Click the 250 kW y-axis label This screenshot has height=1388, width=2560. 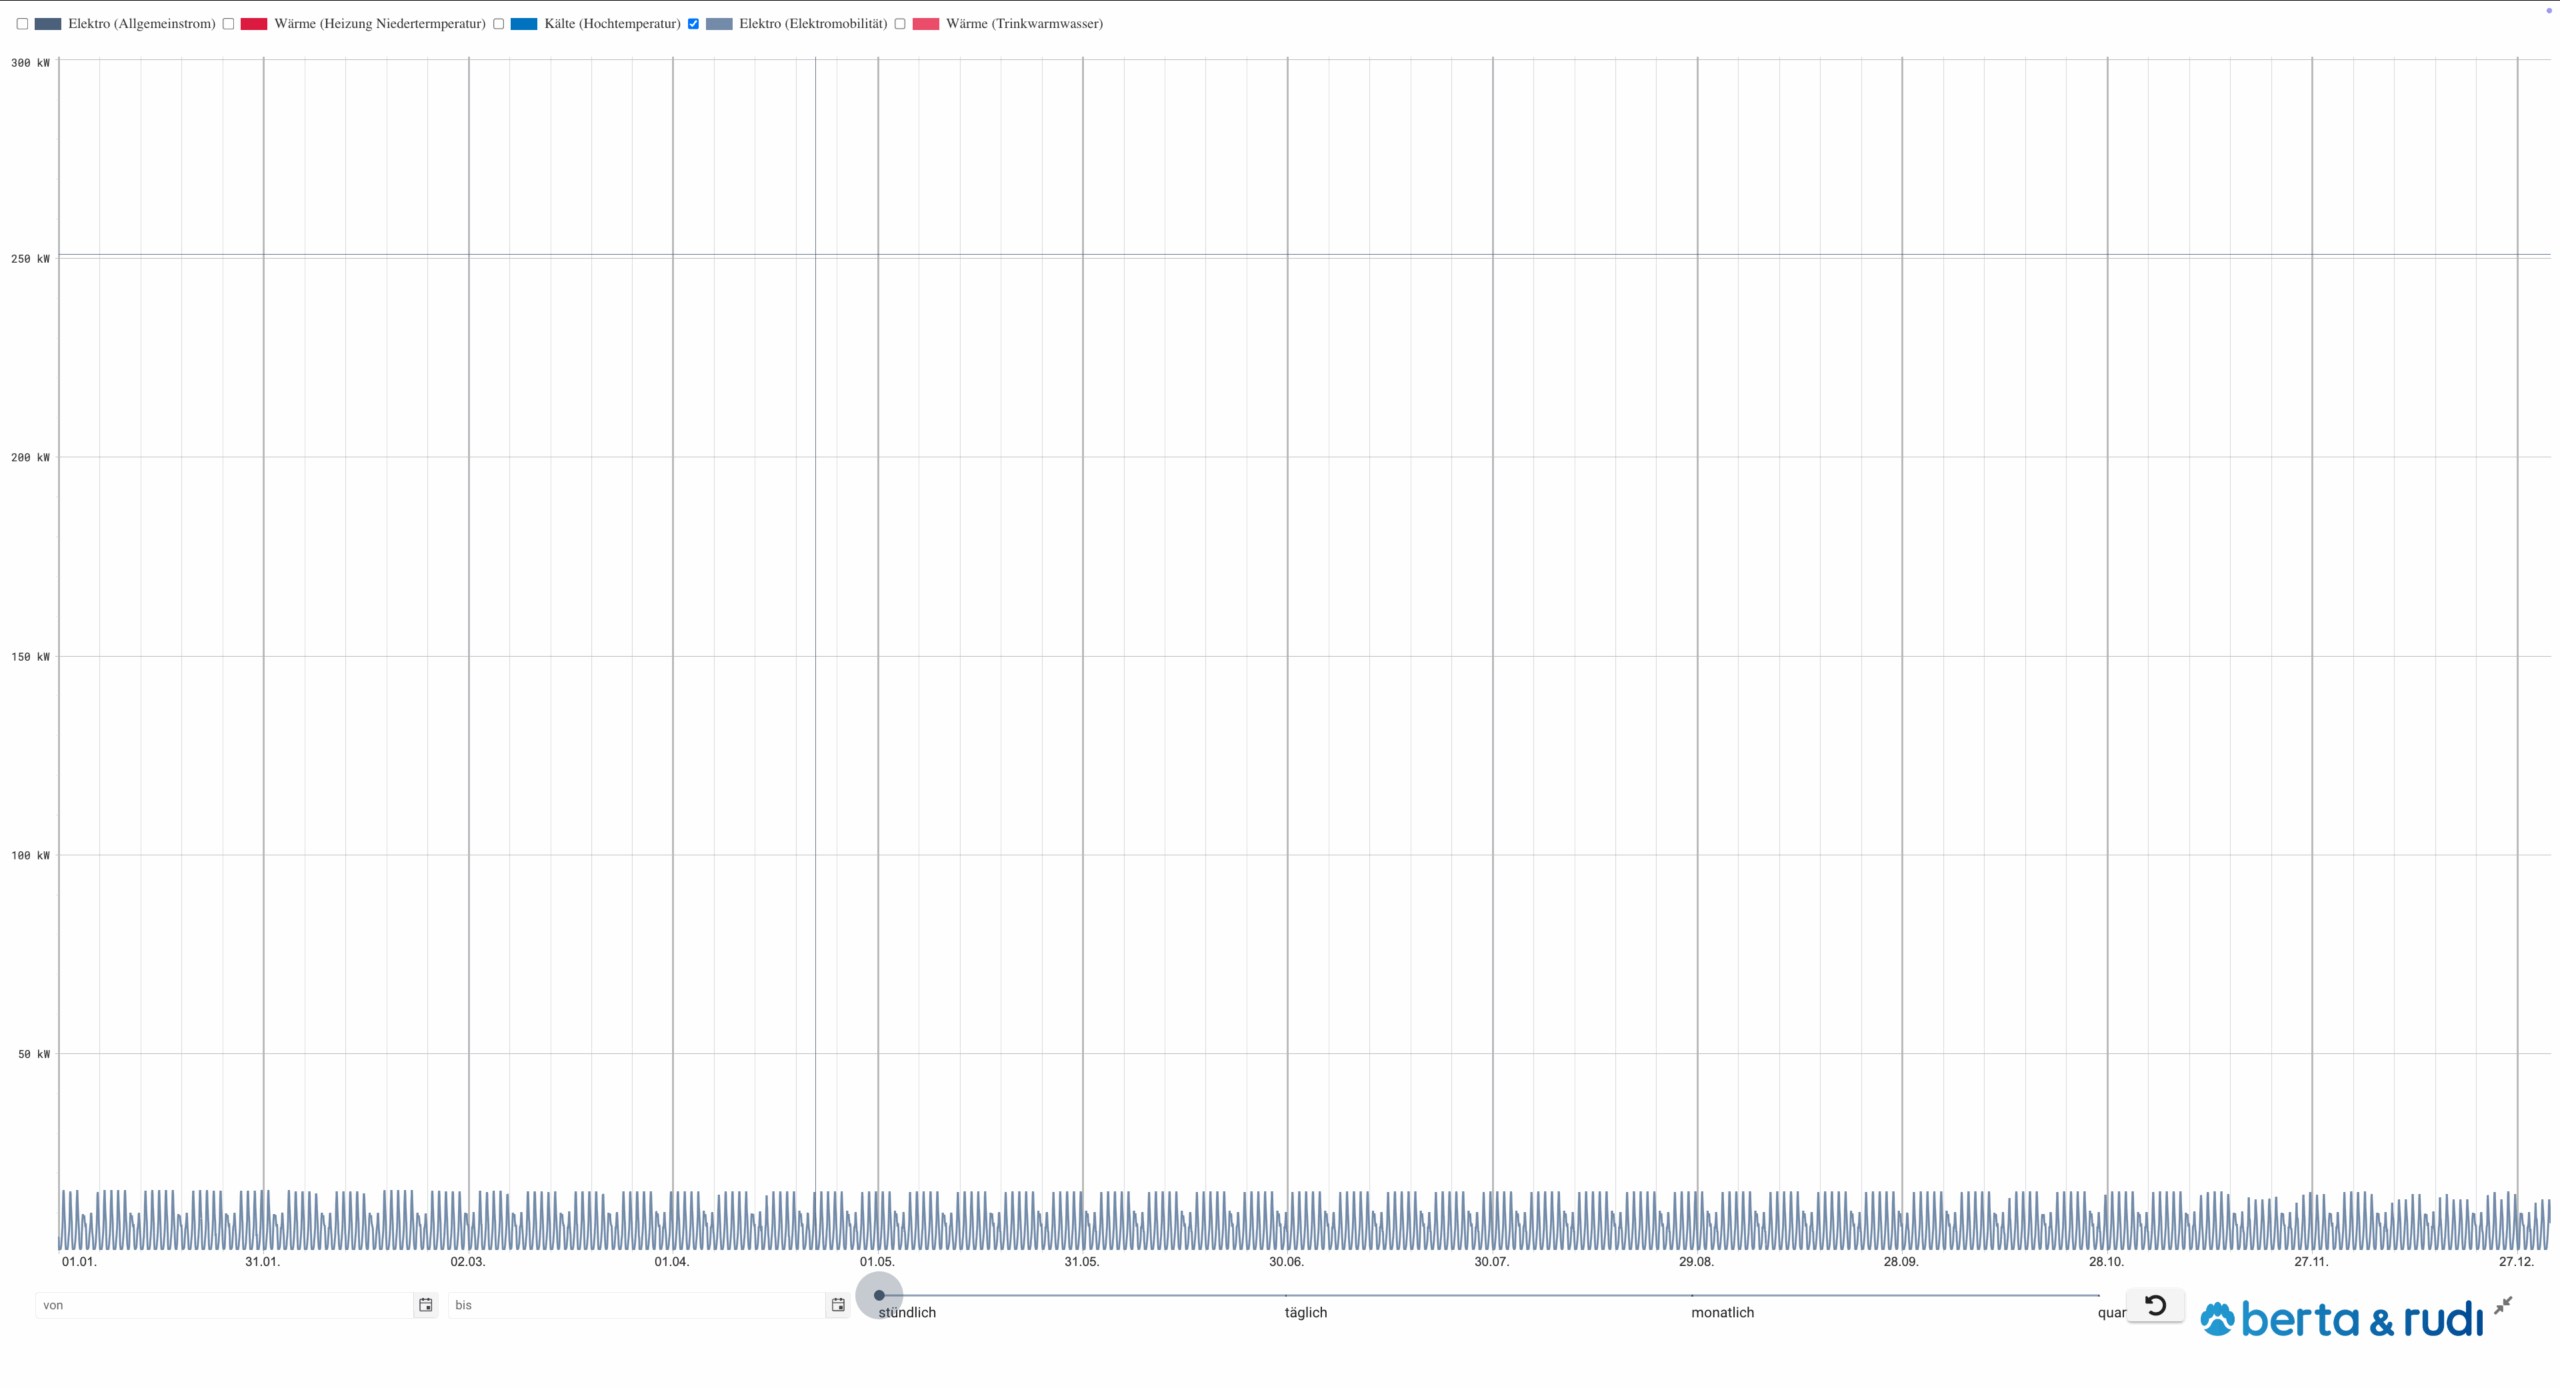coord(30,259)
